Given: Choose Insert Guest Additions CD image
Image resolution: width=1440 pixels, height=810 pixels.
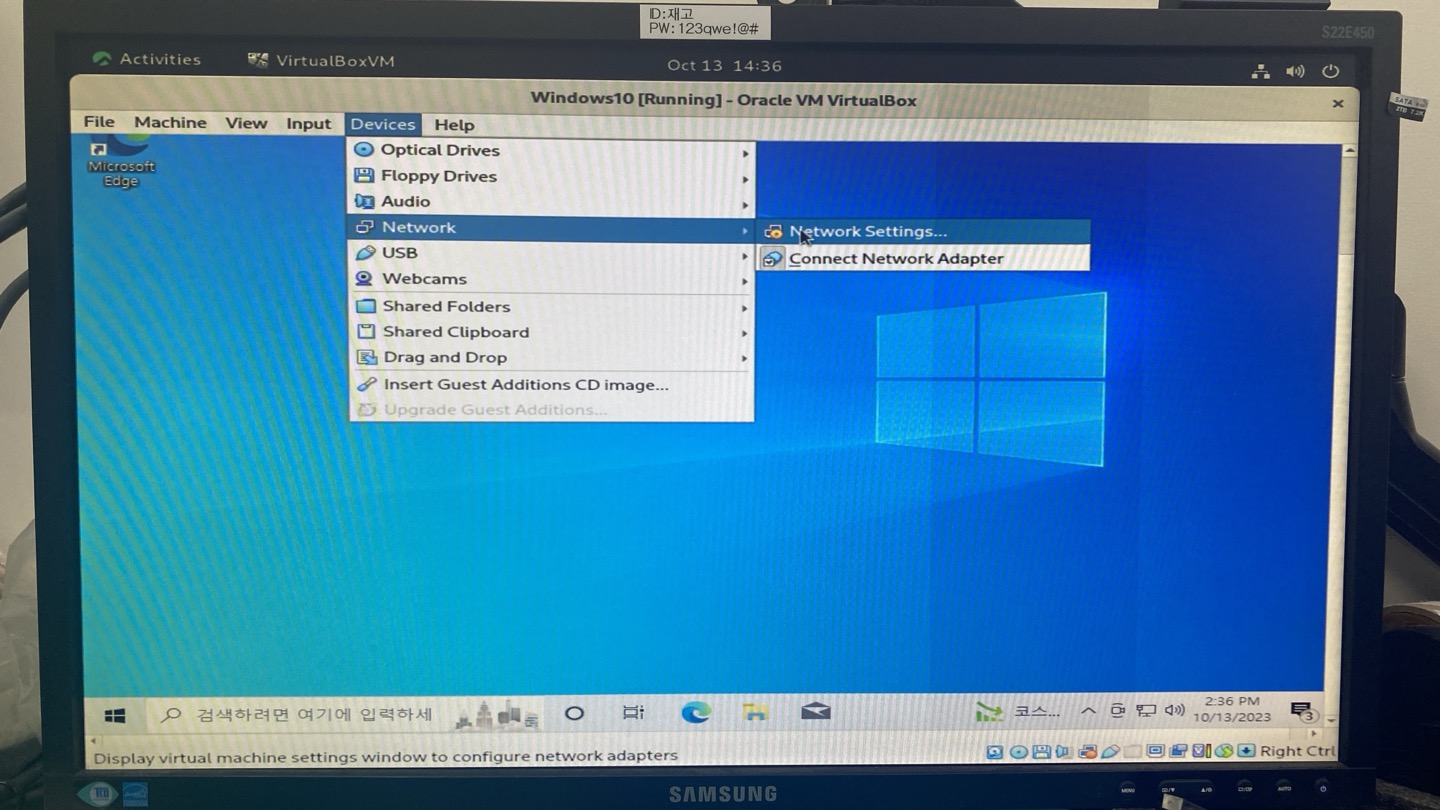Looking at the screenshot, I should pyautogui.click(x=551, y=385).
